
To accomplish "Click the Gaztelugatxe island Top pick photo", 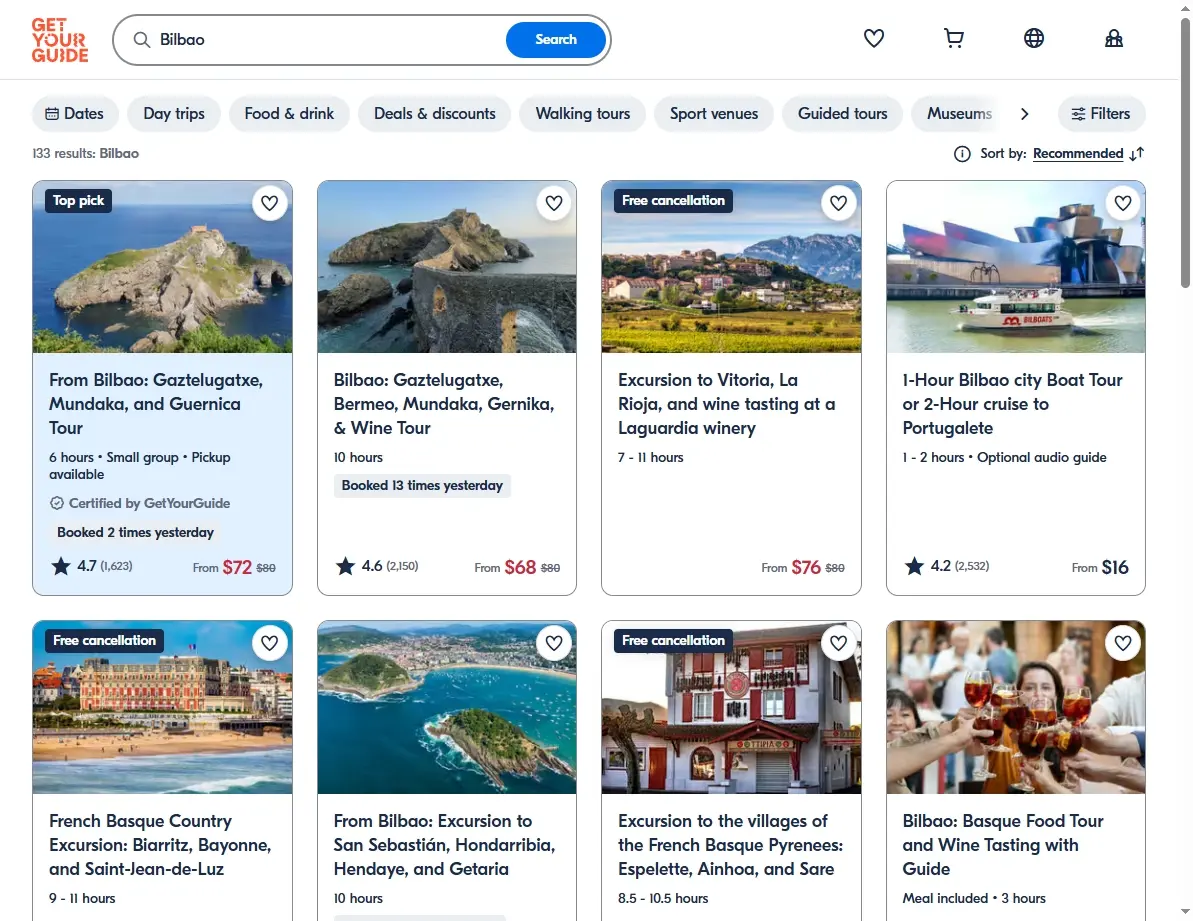I will coord(162,267).
